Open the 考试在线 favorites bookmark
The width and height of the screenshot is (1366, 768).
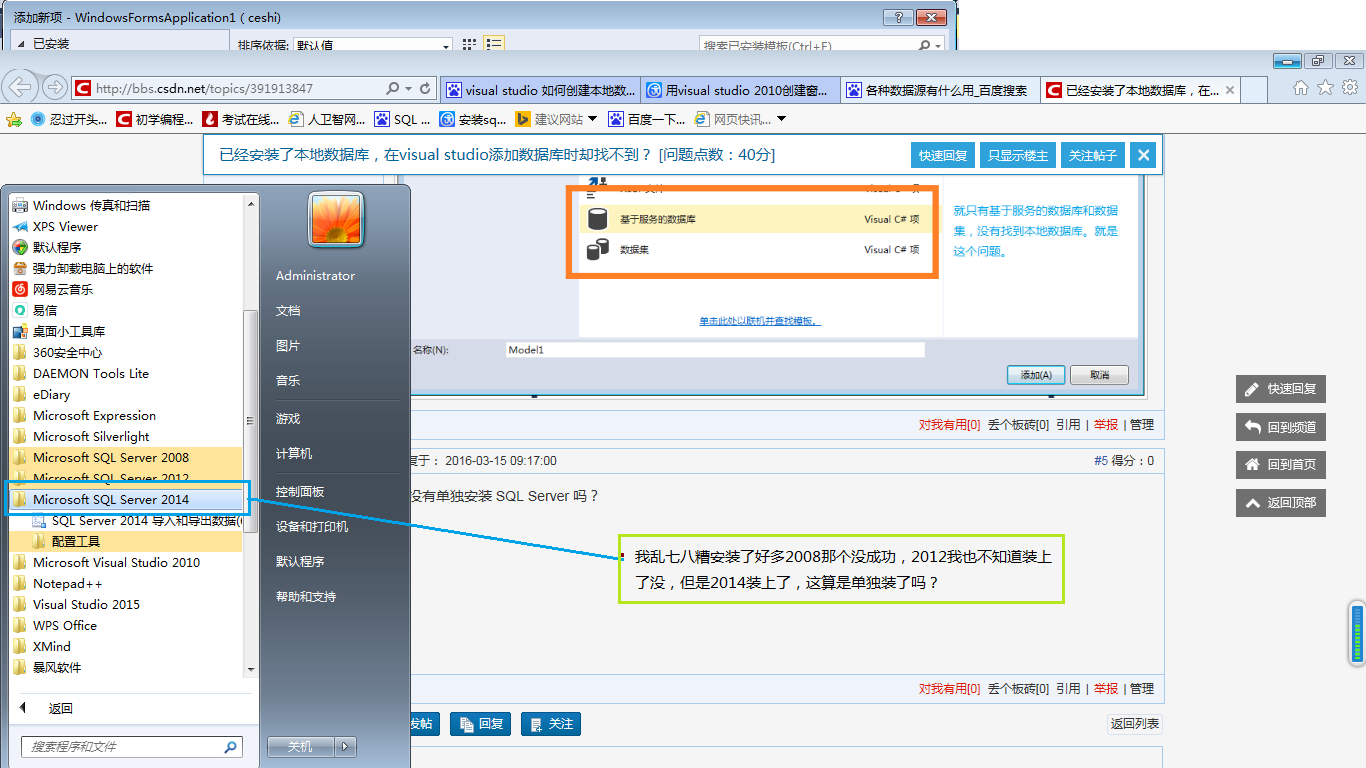(x=241, y=119)
